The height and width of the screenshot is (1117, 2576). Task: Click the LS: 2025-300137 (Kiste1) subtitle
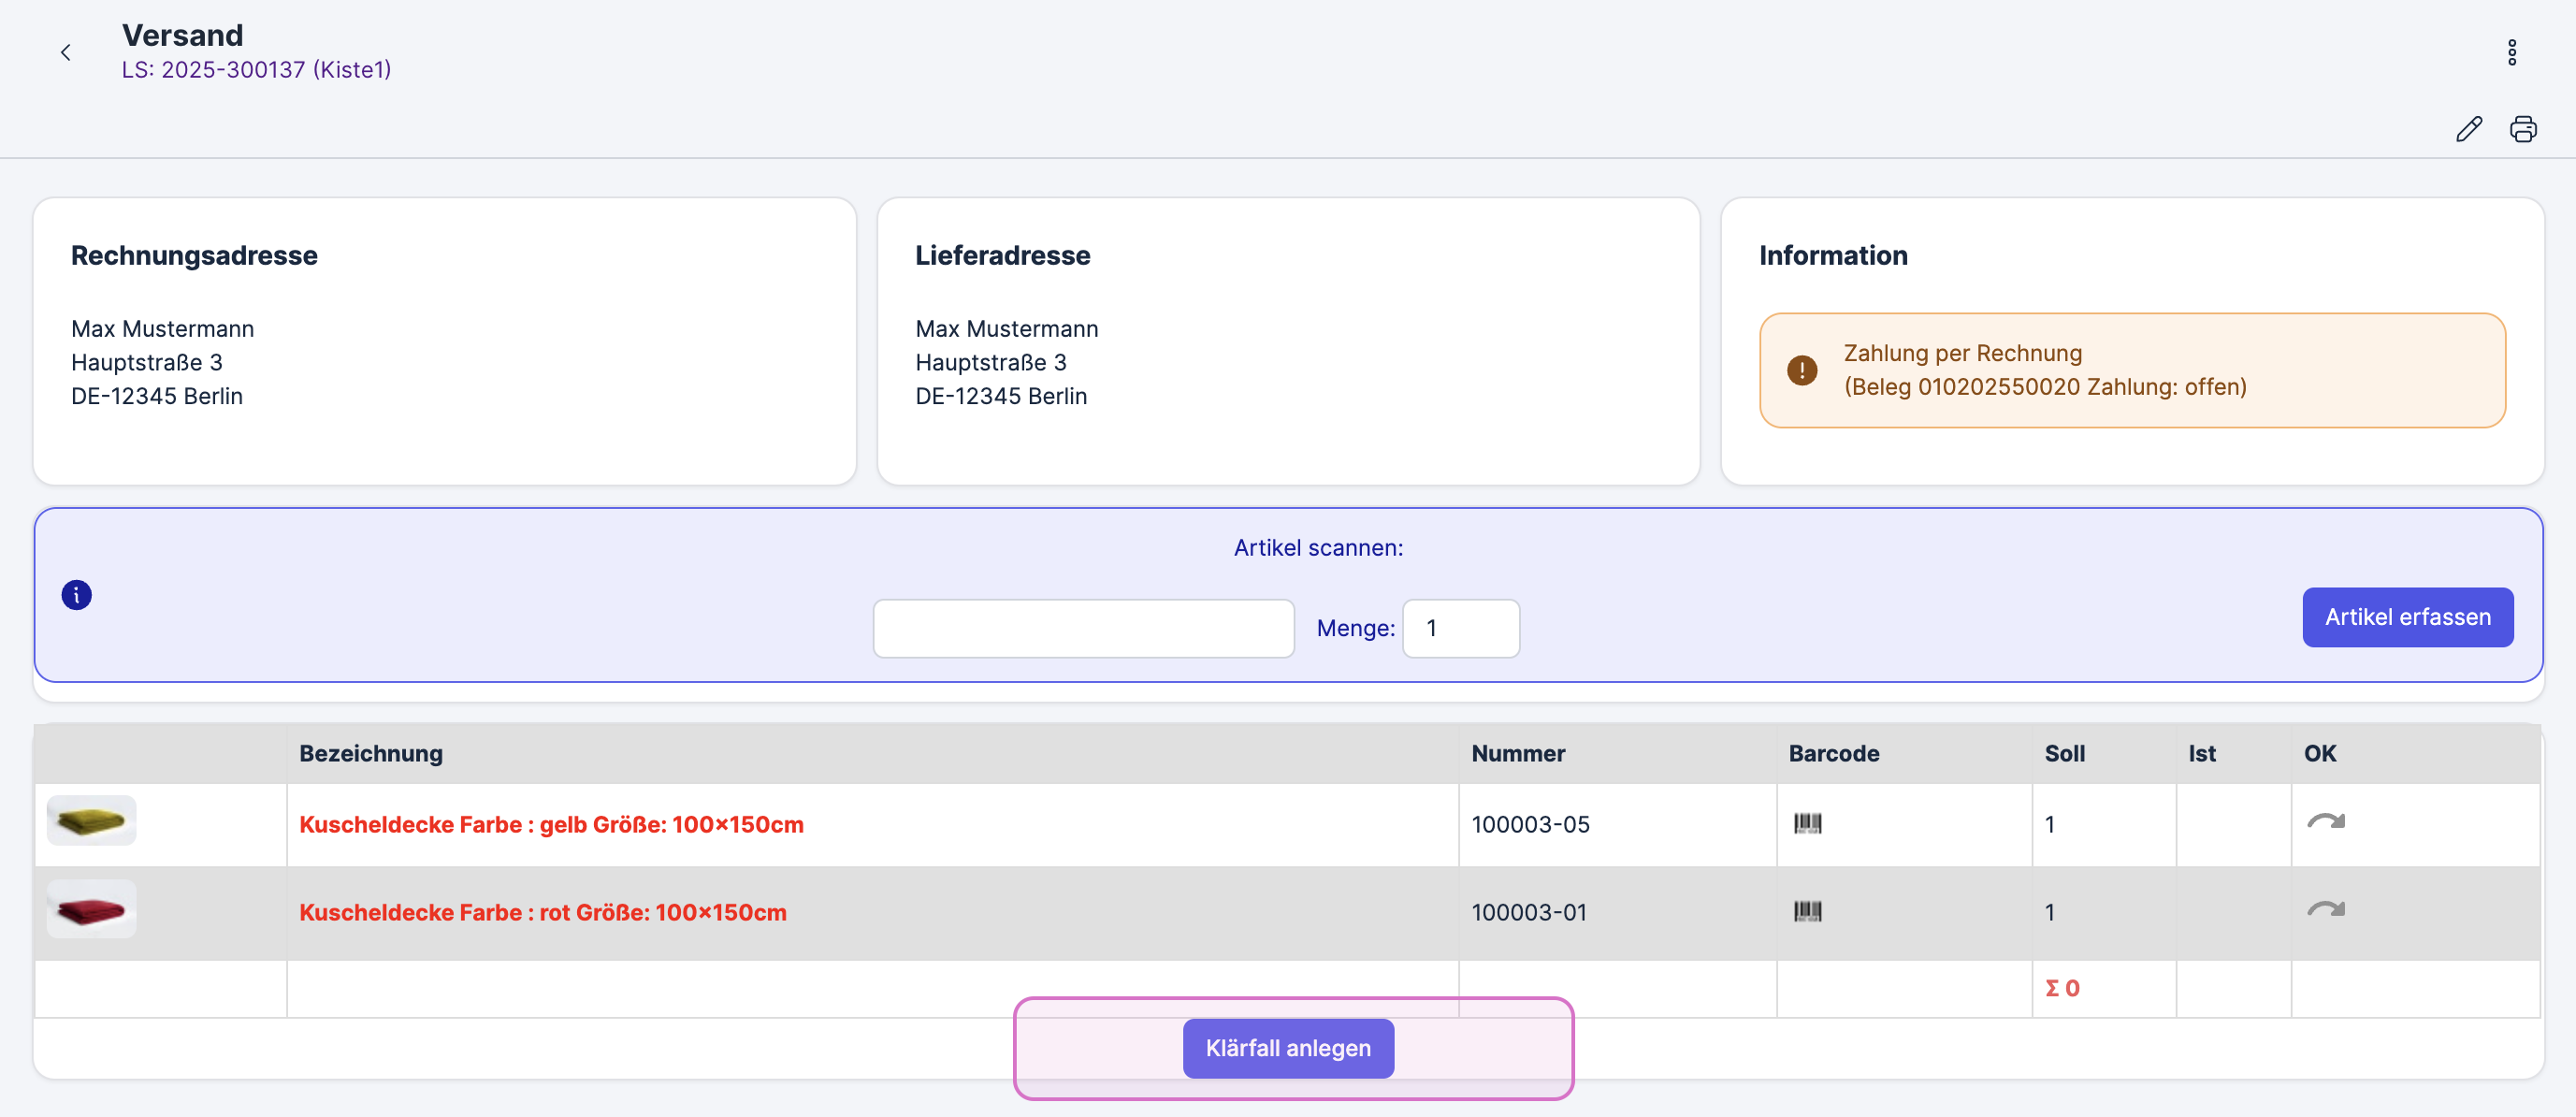point(256,69)
